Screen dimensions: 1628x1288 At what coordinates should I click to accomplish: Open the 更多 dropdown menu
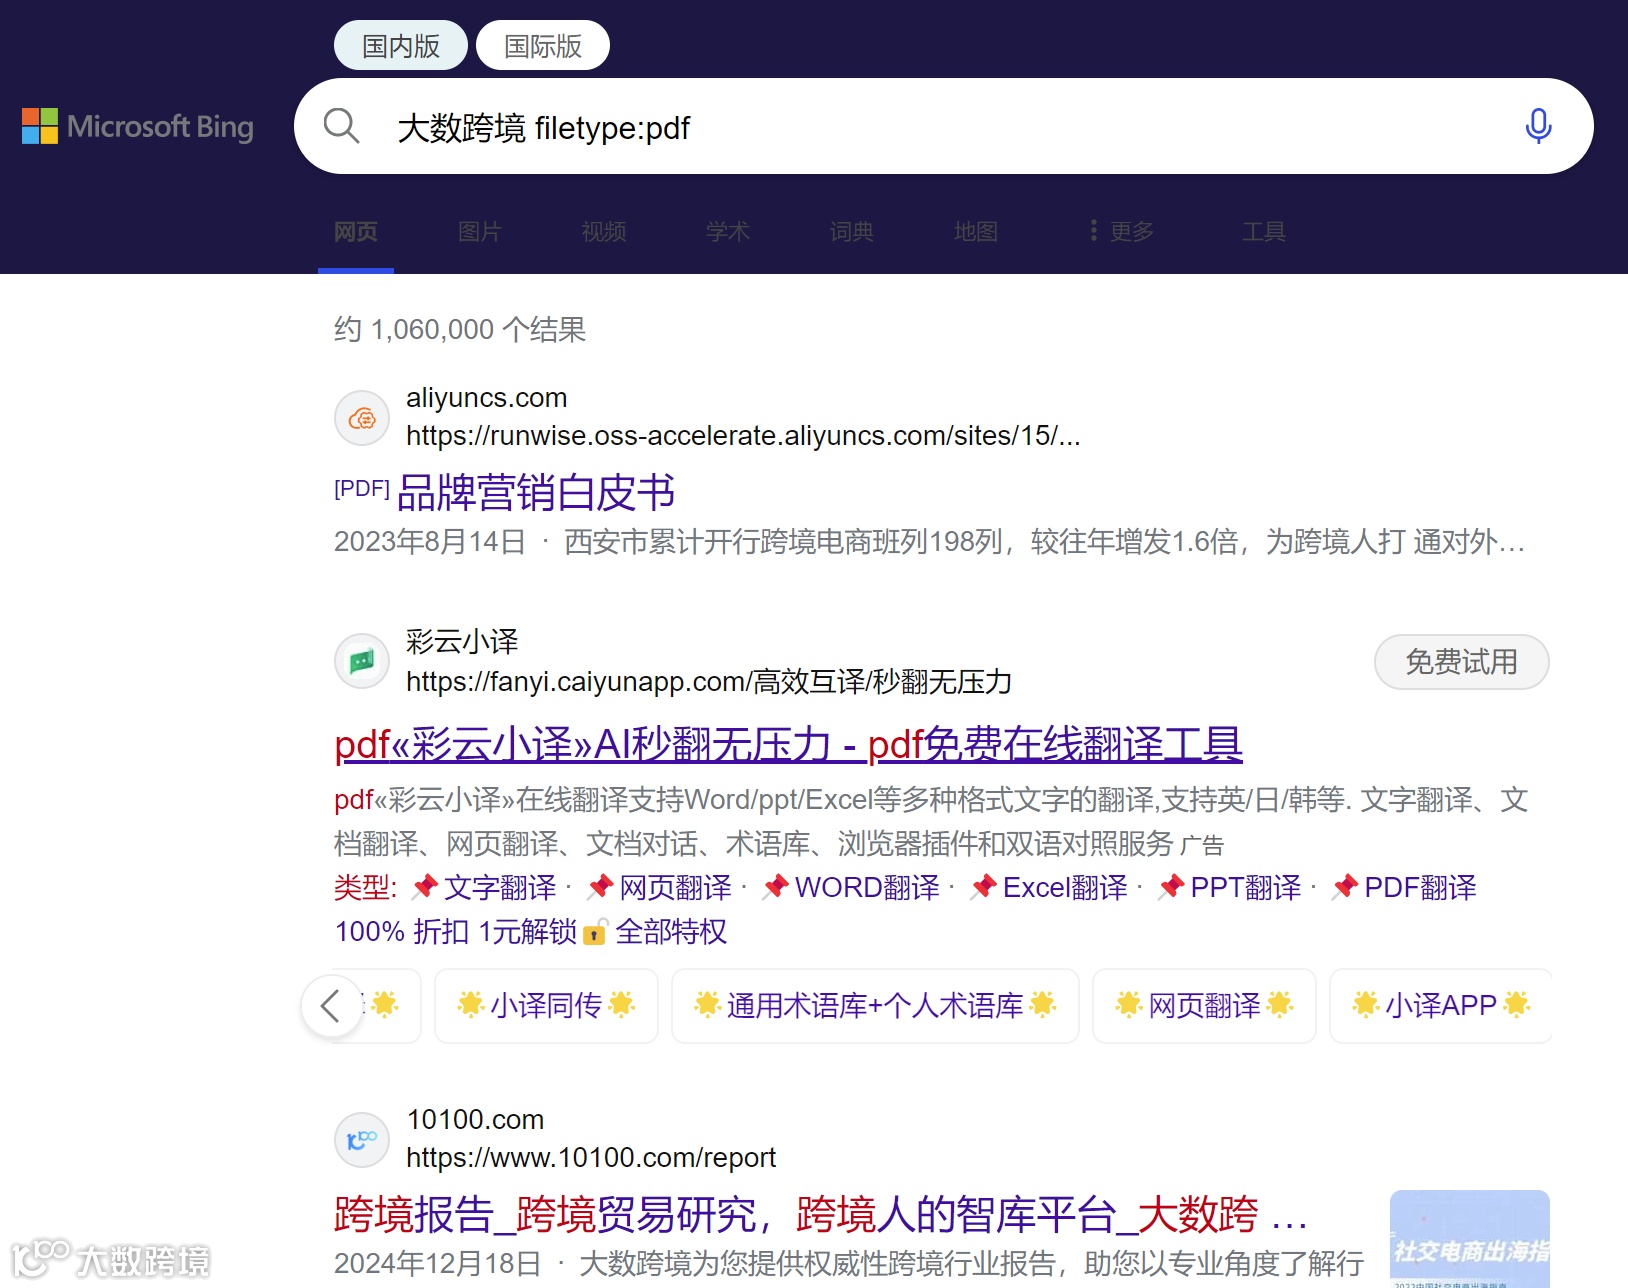point(1122,231)
